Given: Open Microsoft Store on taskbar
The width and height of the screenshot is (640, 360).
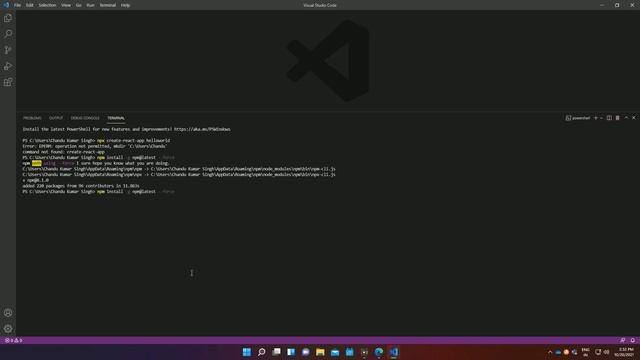Looking at the screenshot, I should point(350,352).
